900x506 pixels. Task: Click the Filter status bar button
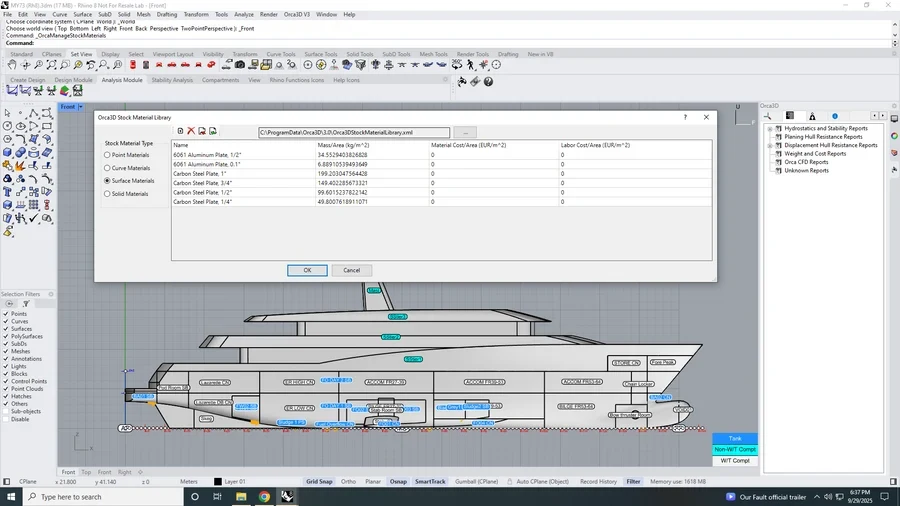pos(633,482)
